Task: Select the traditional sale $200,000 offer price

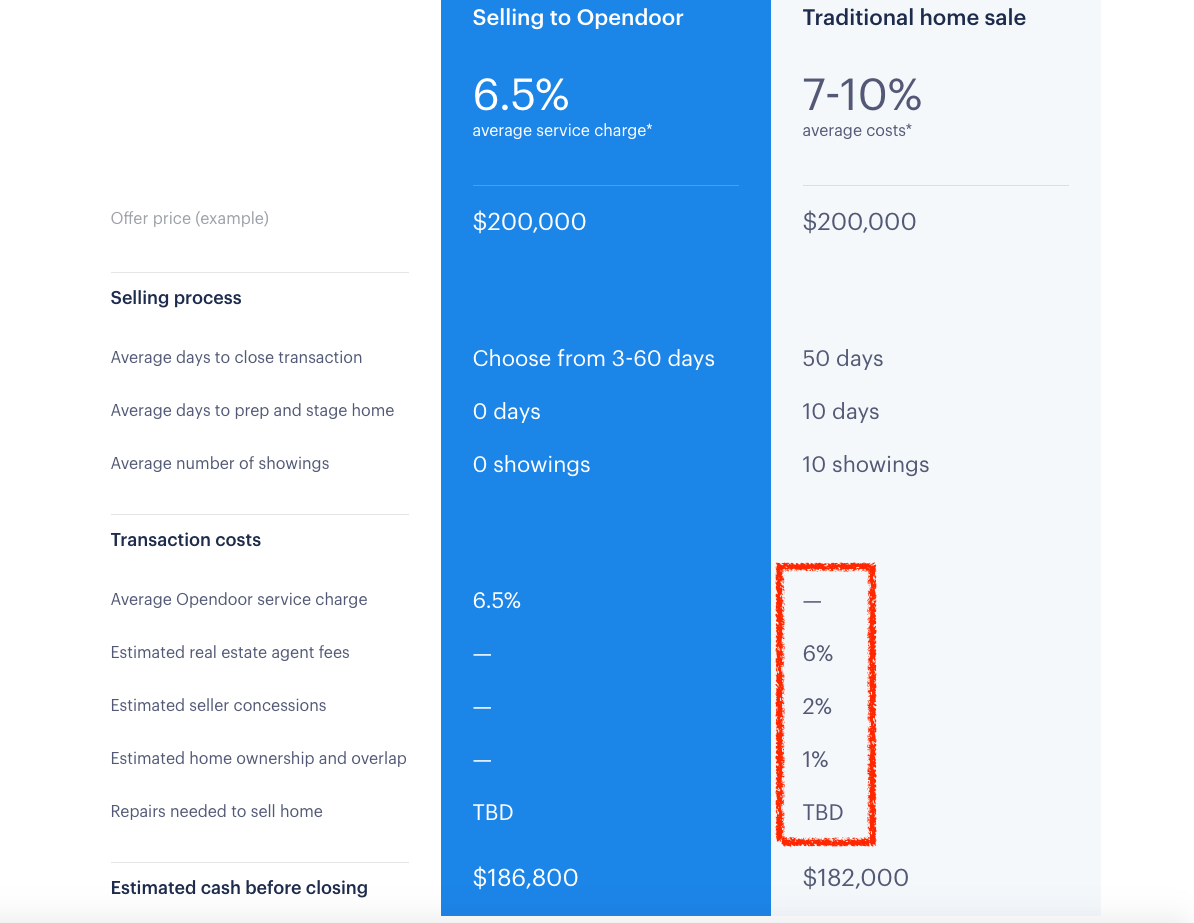Action: [859, 222]
